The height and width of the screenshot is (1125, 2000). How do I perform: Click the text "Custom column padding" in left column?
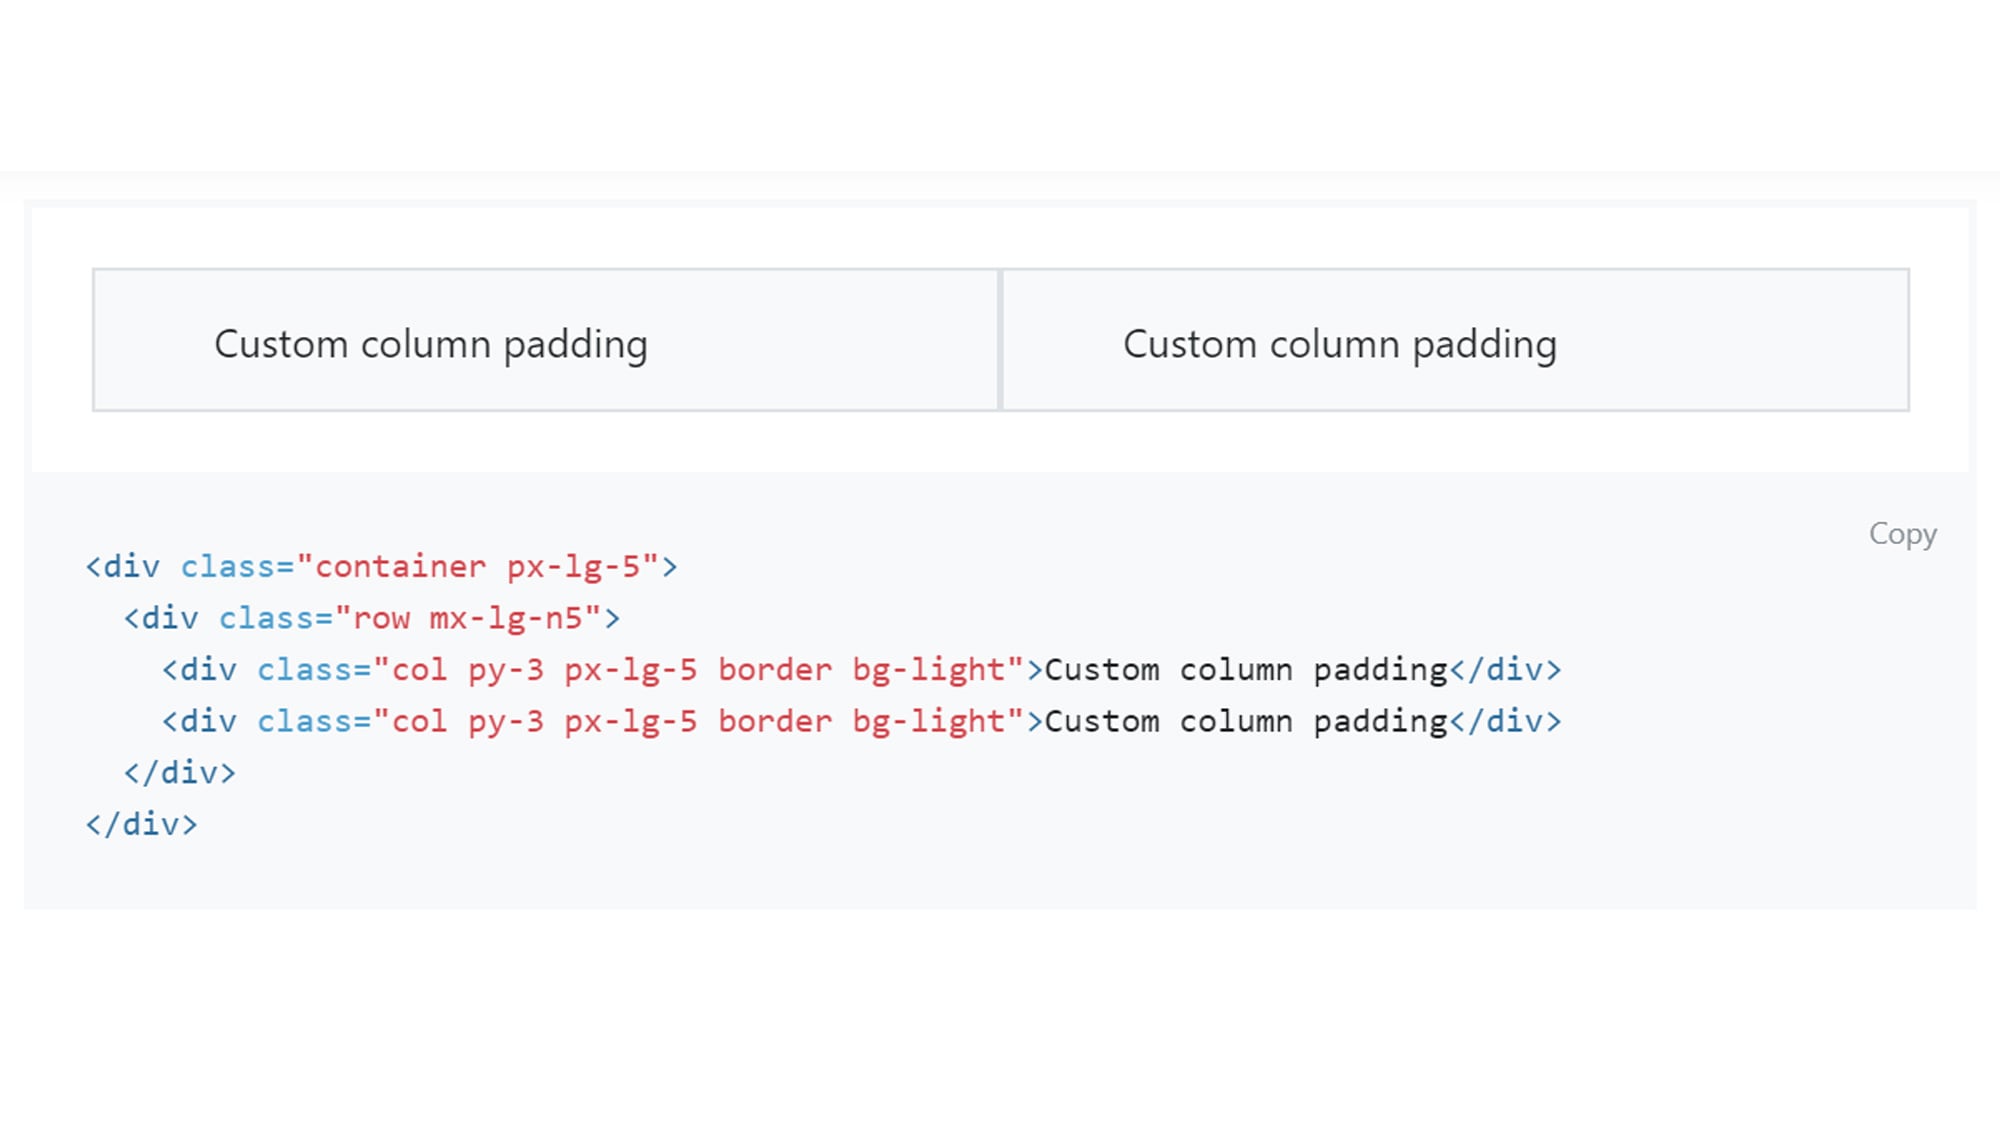[431, 345]
